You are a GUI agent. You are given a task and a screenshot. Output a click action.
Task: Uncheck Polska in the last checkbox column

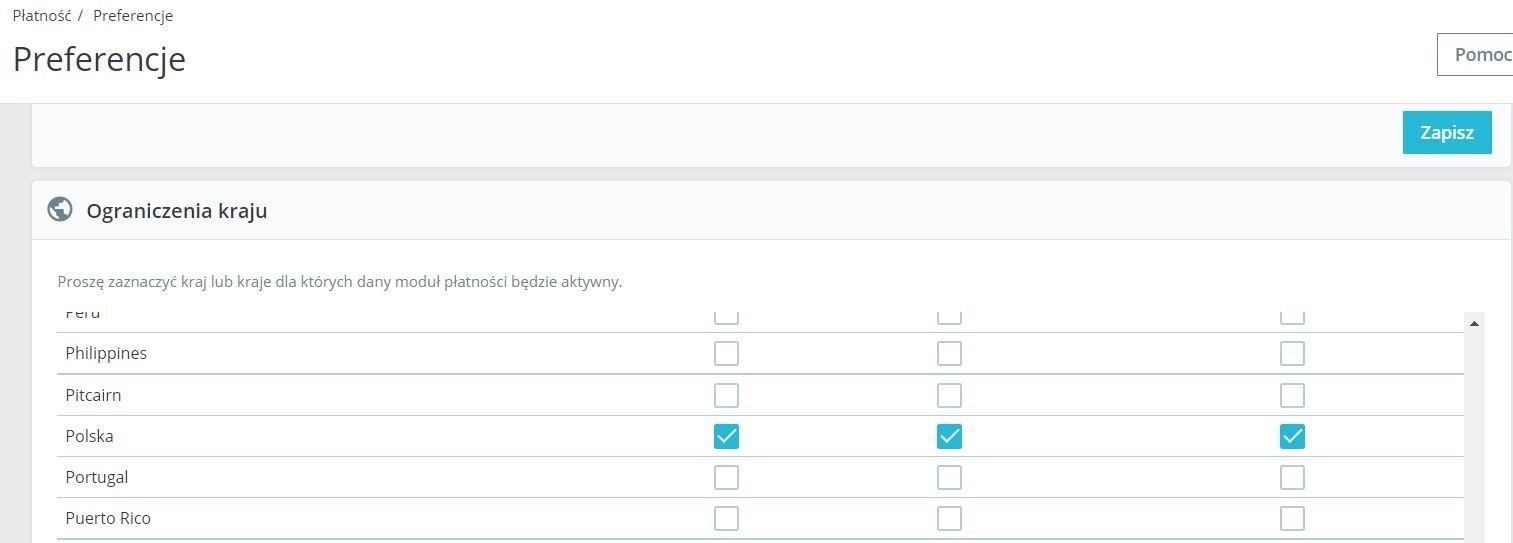(x=1292, y=436)
